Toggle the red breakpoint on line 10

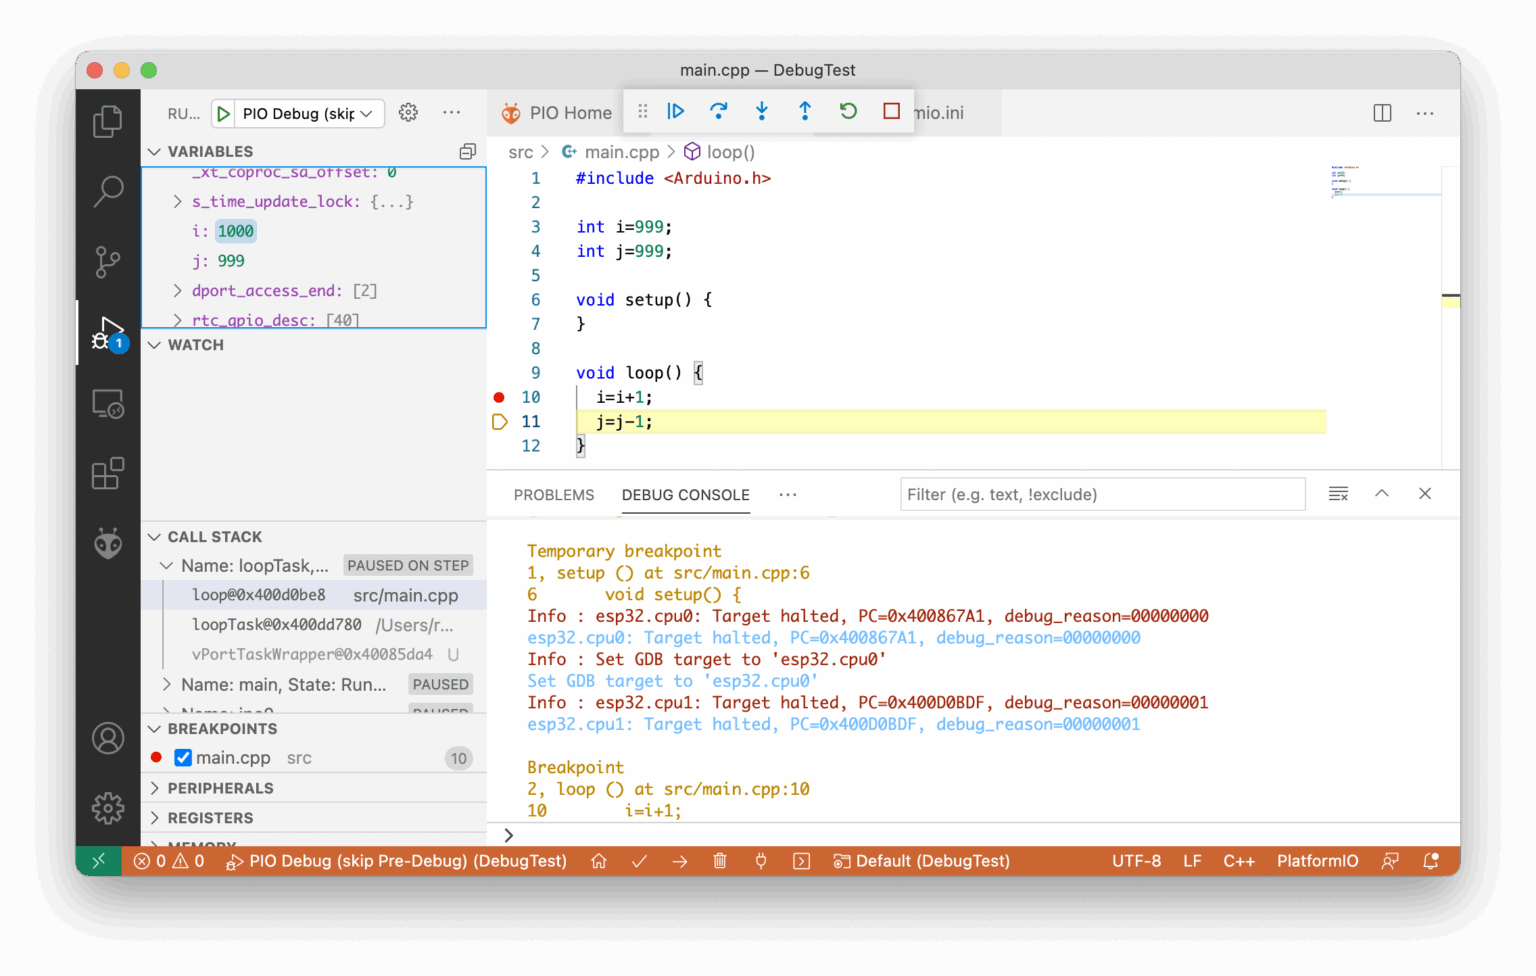click(498, 397)
